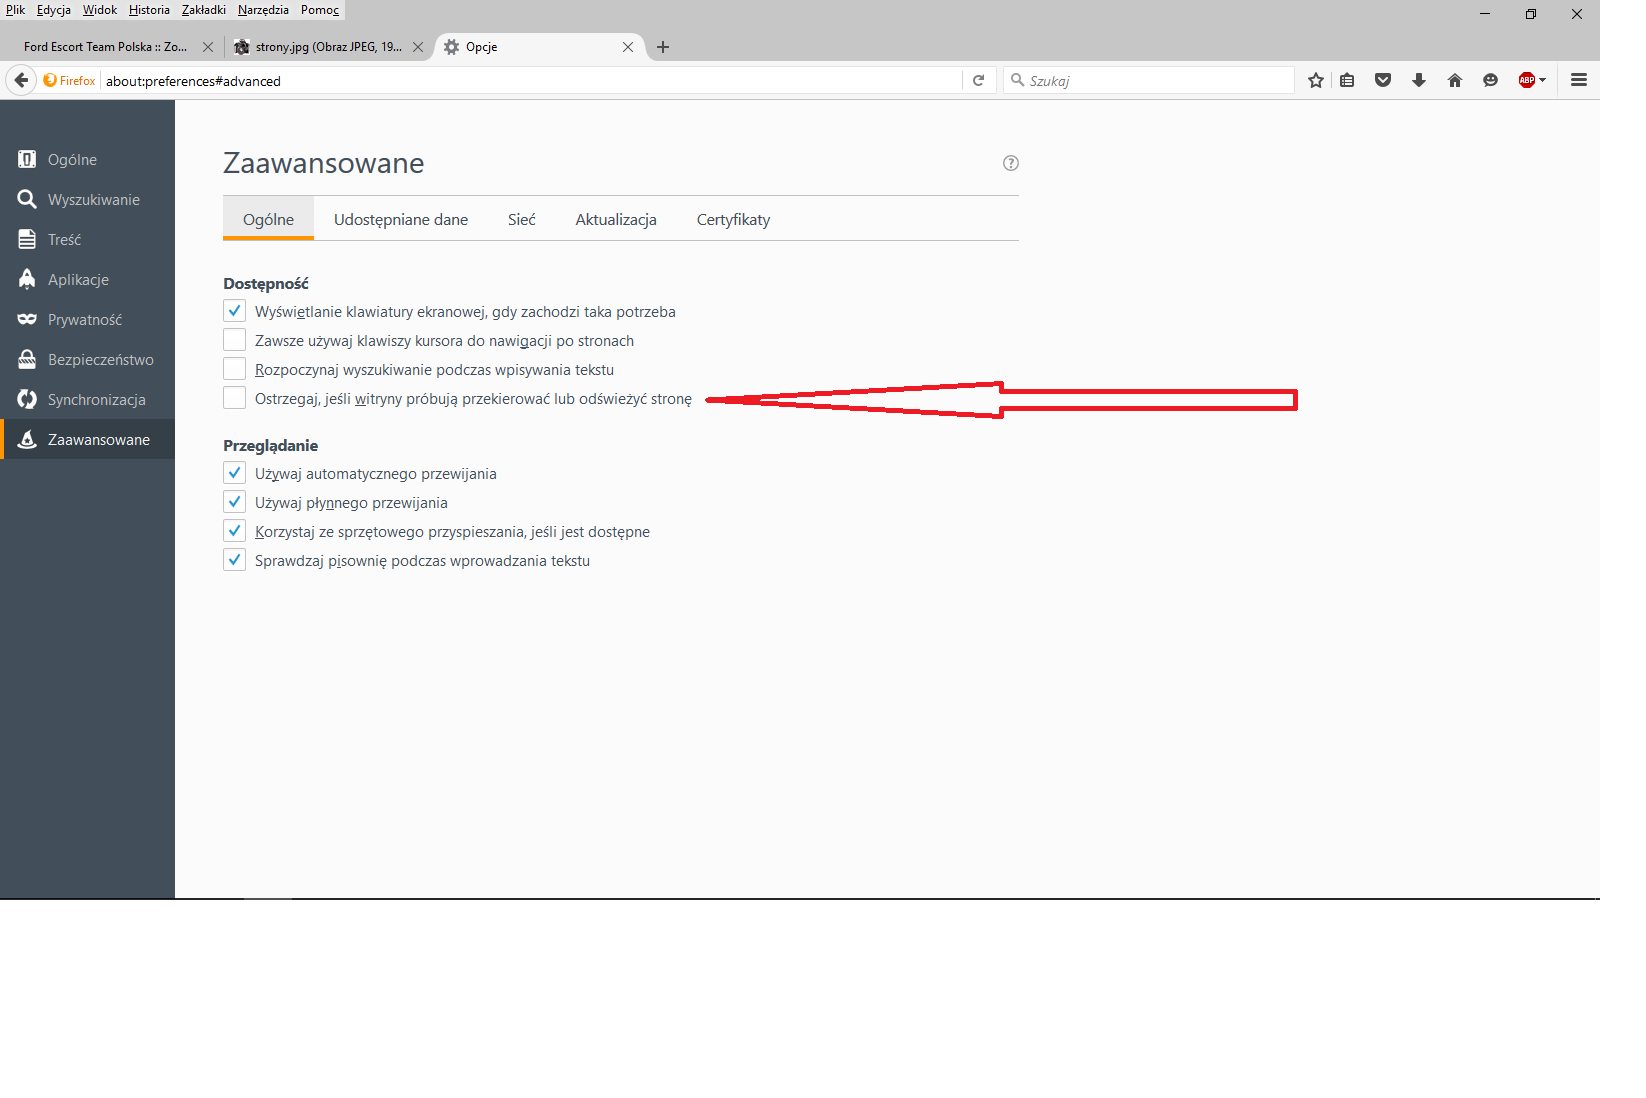Disable on-screen keyboard display checkbox
This screenshot has height=1098, width=1646.
pyautogui.click(x=235, y=311)
